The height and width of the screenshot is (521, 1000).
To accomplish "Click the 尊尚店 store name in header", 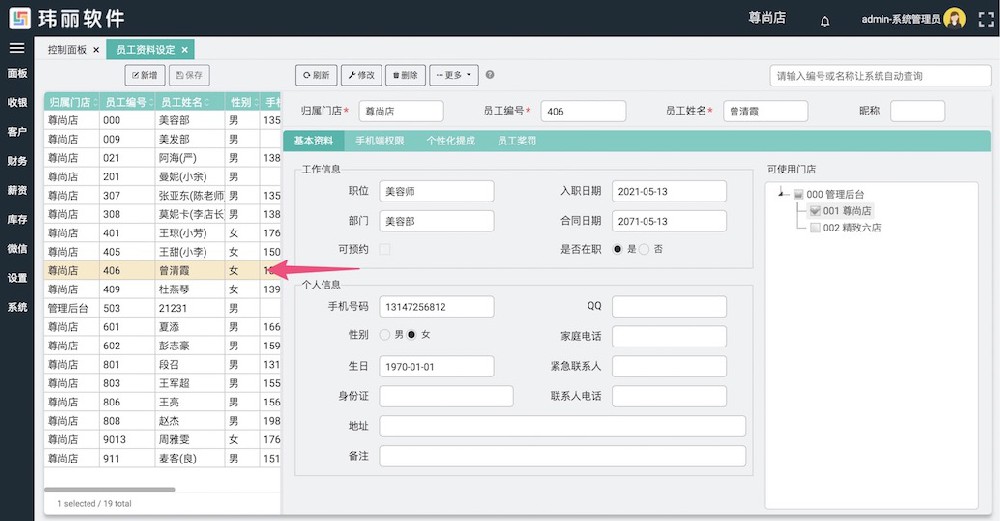I will (x=767, y=18).
